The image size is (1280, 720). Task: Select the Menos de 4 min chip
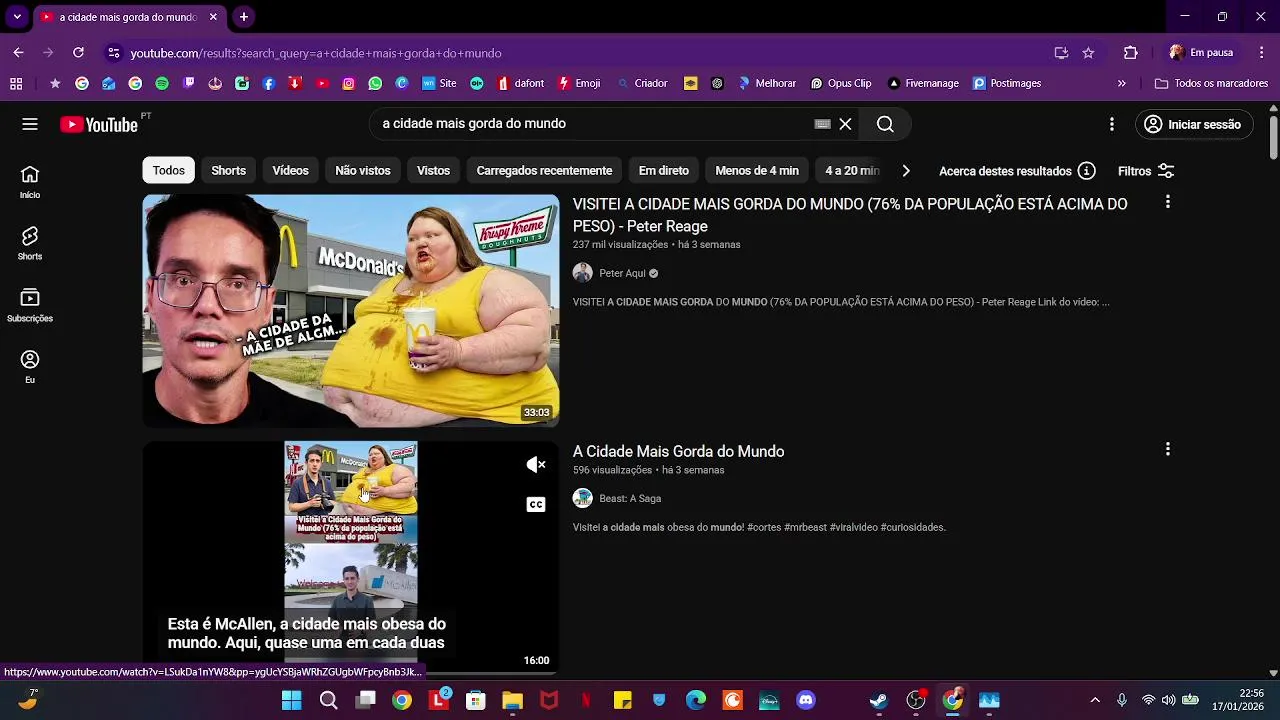[x=757, y=171]
